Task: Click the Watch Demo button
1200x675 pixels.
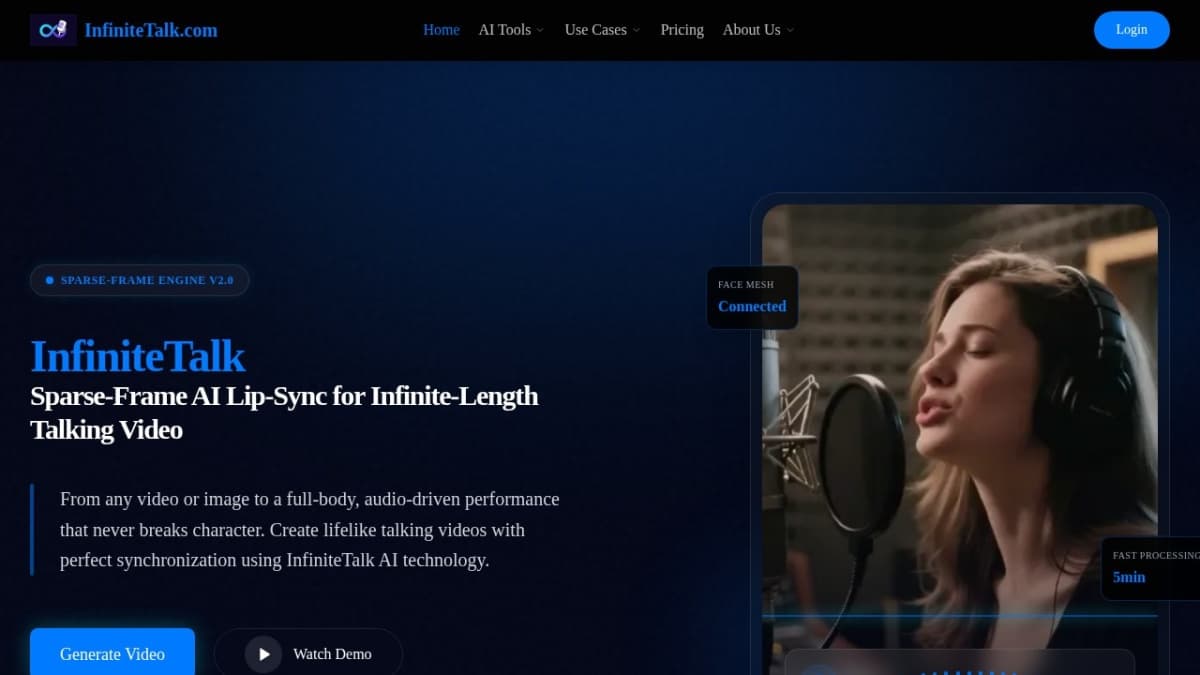Action: point(308,653)
